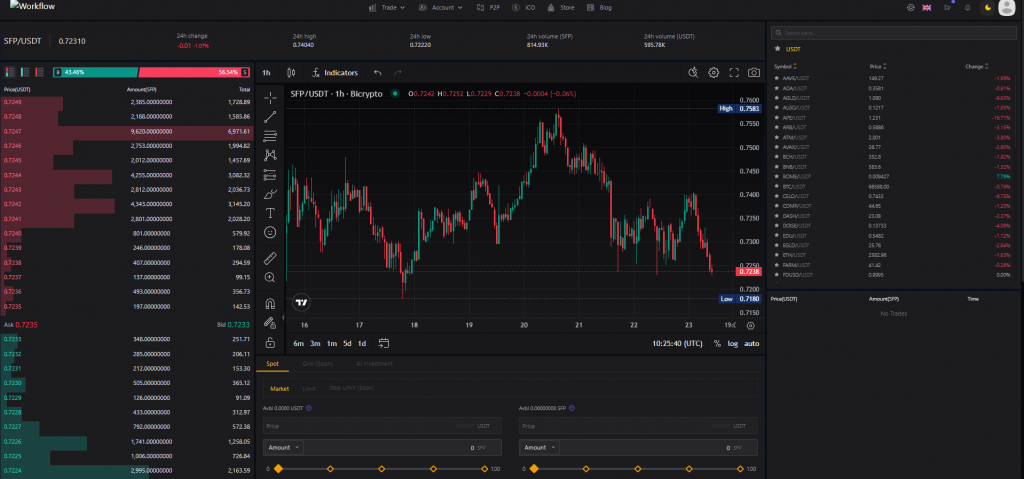
Task: Open user profile avatar
Action: coord(1008,8)
